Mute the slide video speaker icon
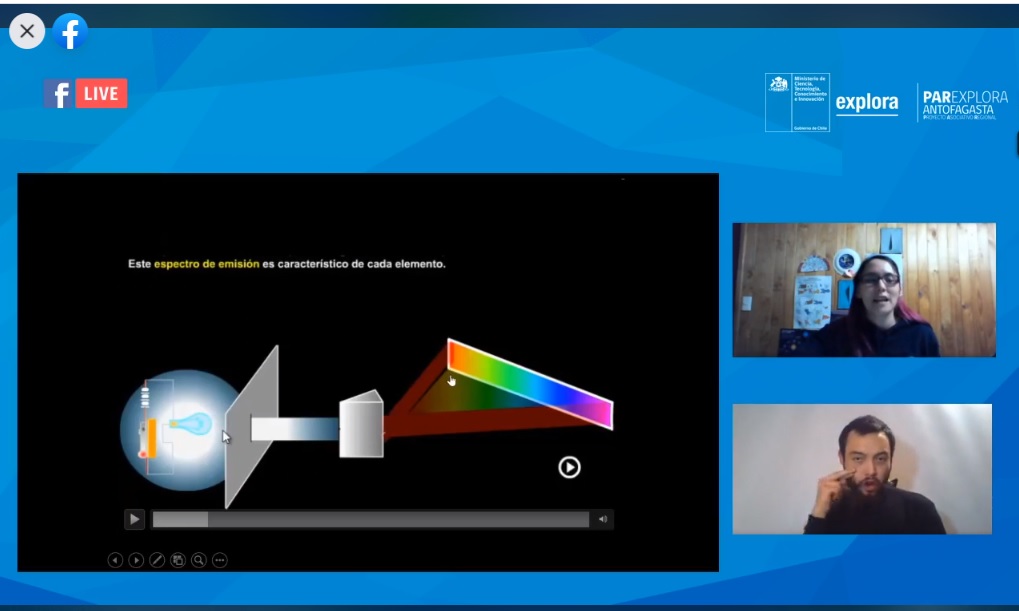 (603, 519)
